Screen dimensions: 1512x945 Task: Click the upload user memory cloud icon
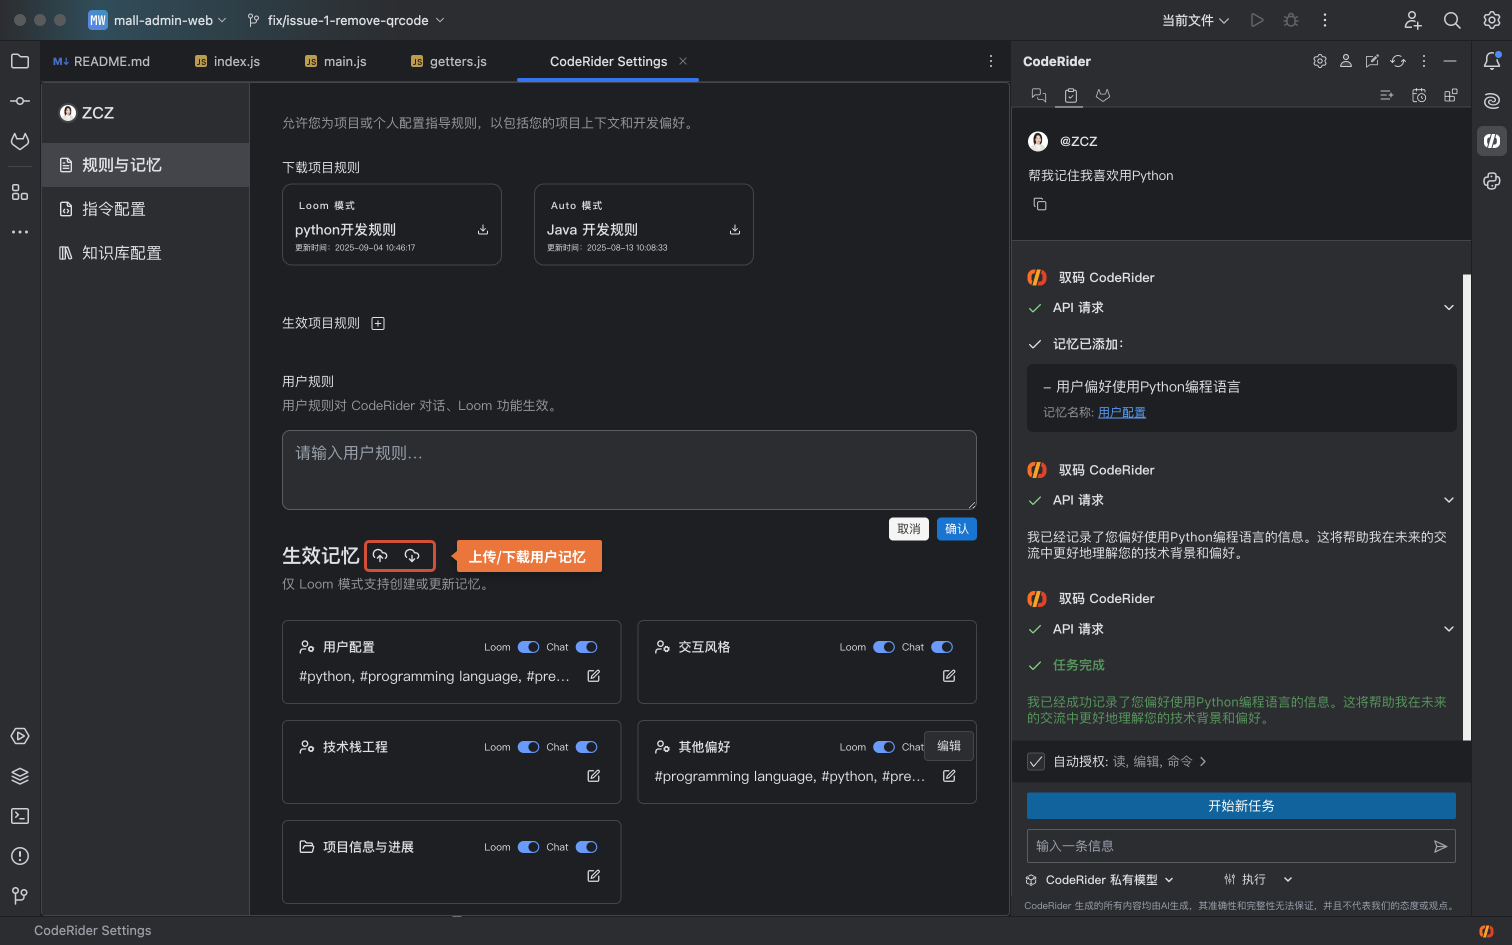[380, 556]
